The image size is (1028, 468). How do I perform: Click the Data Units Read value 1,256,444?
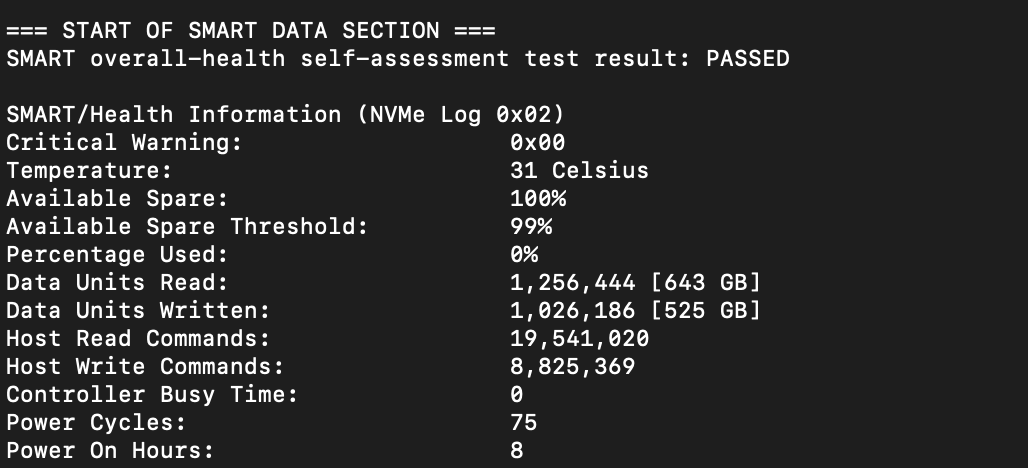(572, 283)
